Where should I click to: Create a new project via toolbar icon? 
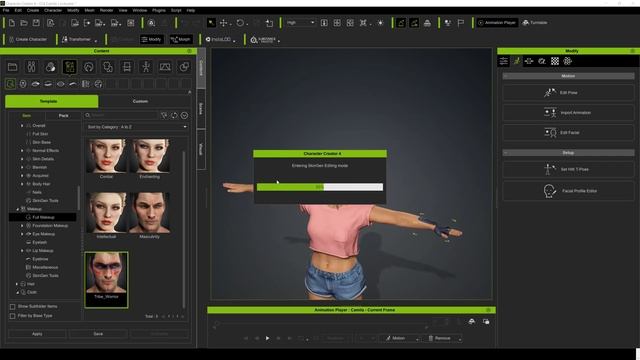[x=12, y=23]
